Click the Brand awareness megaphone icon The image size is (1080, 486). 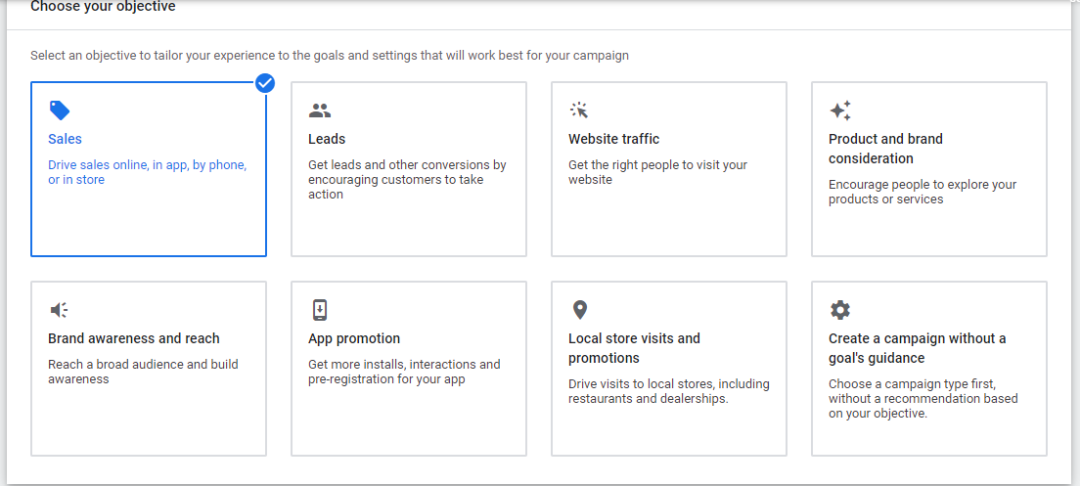point(59,310)
